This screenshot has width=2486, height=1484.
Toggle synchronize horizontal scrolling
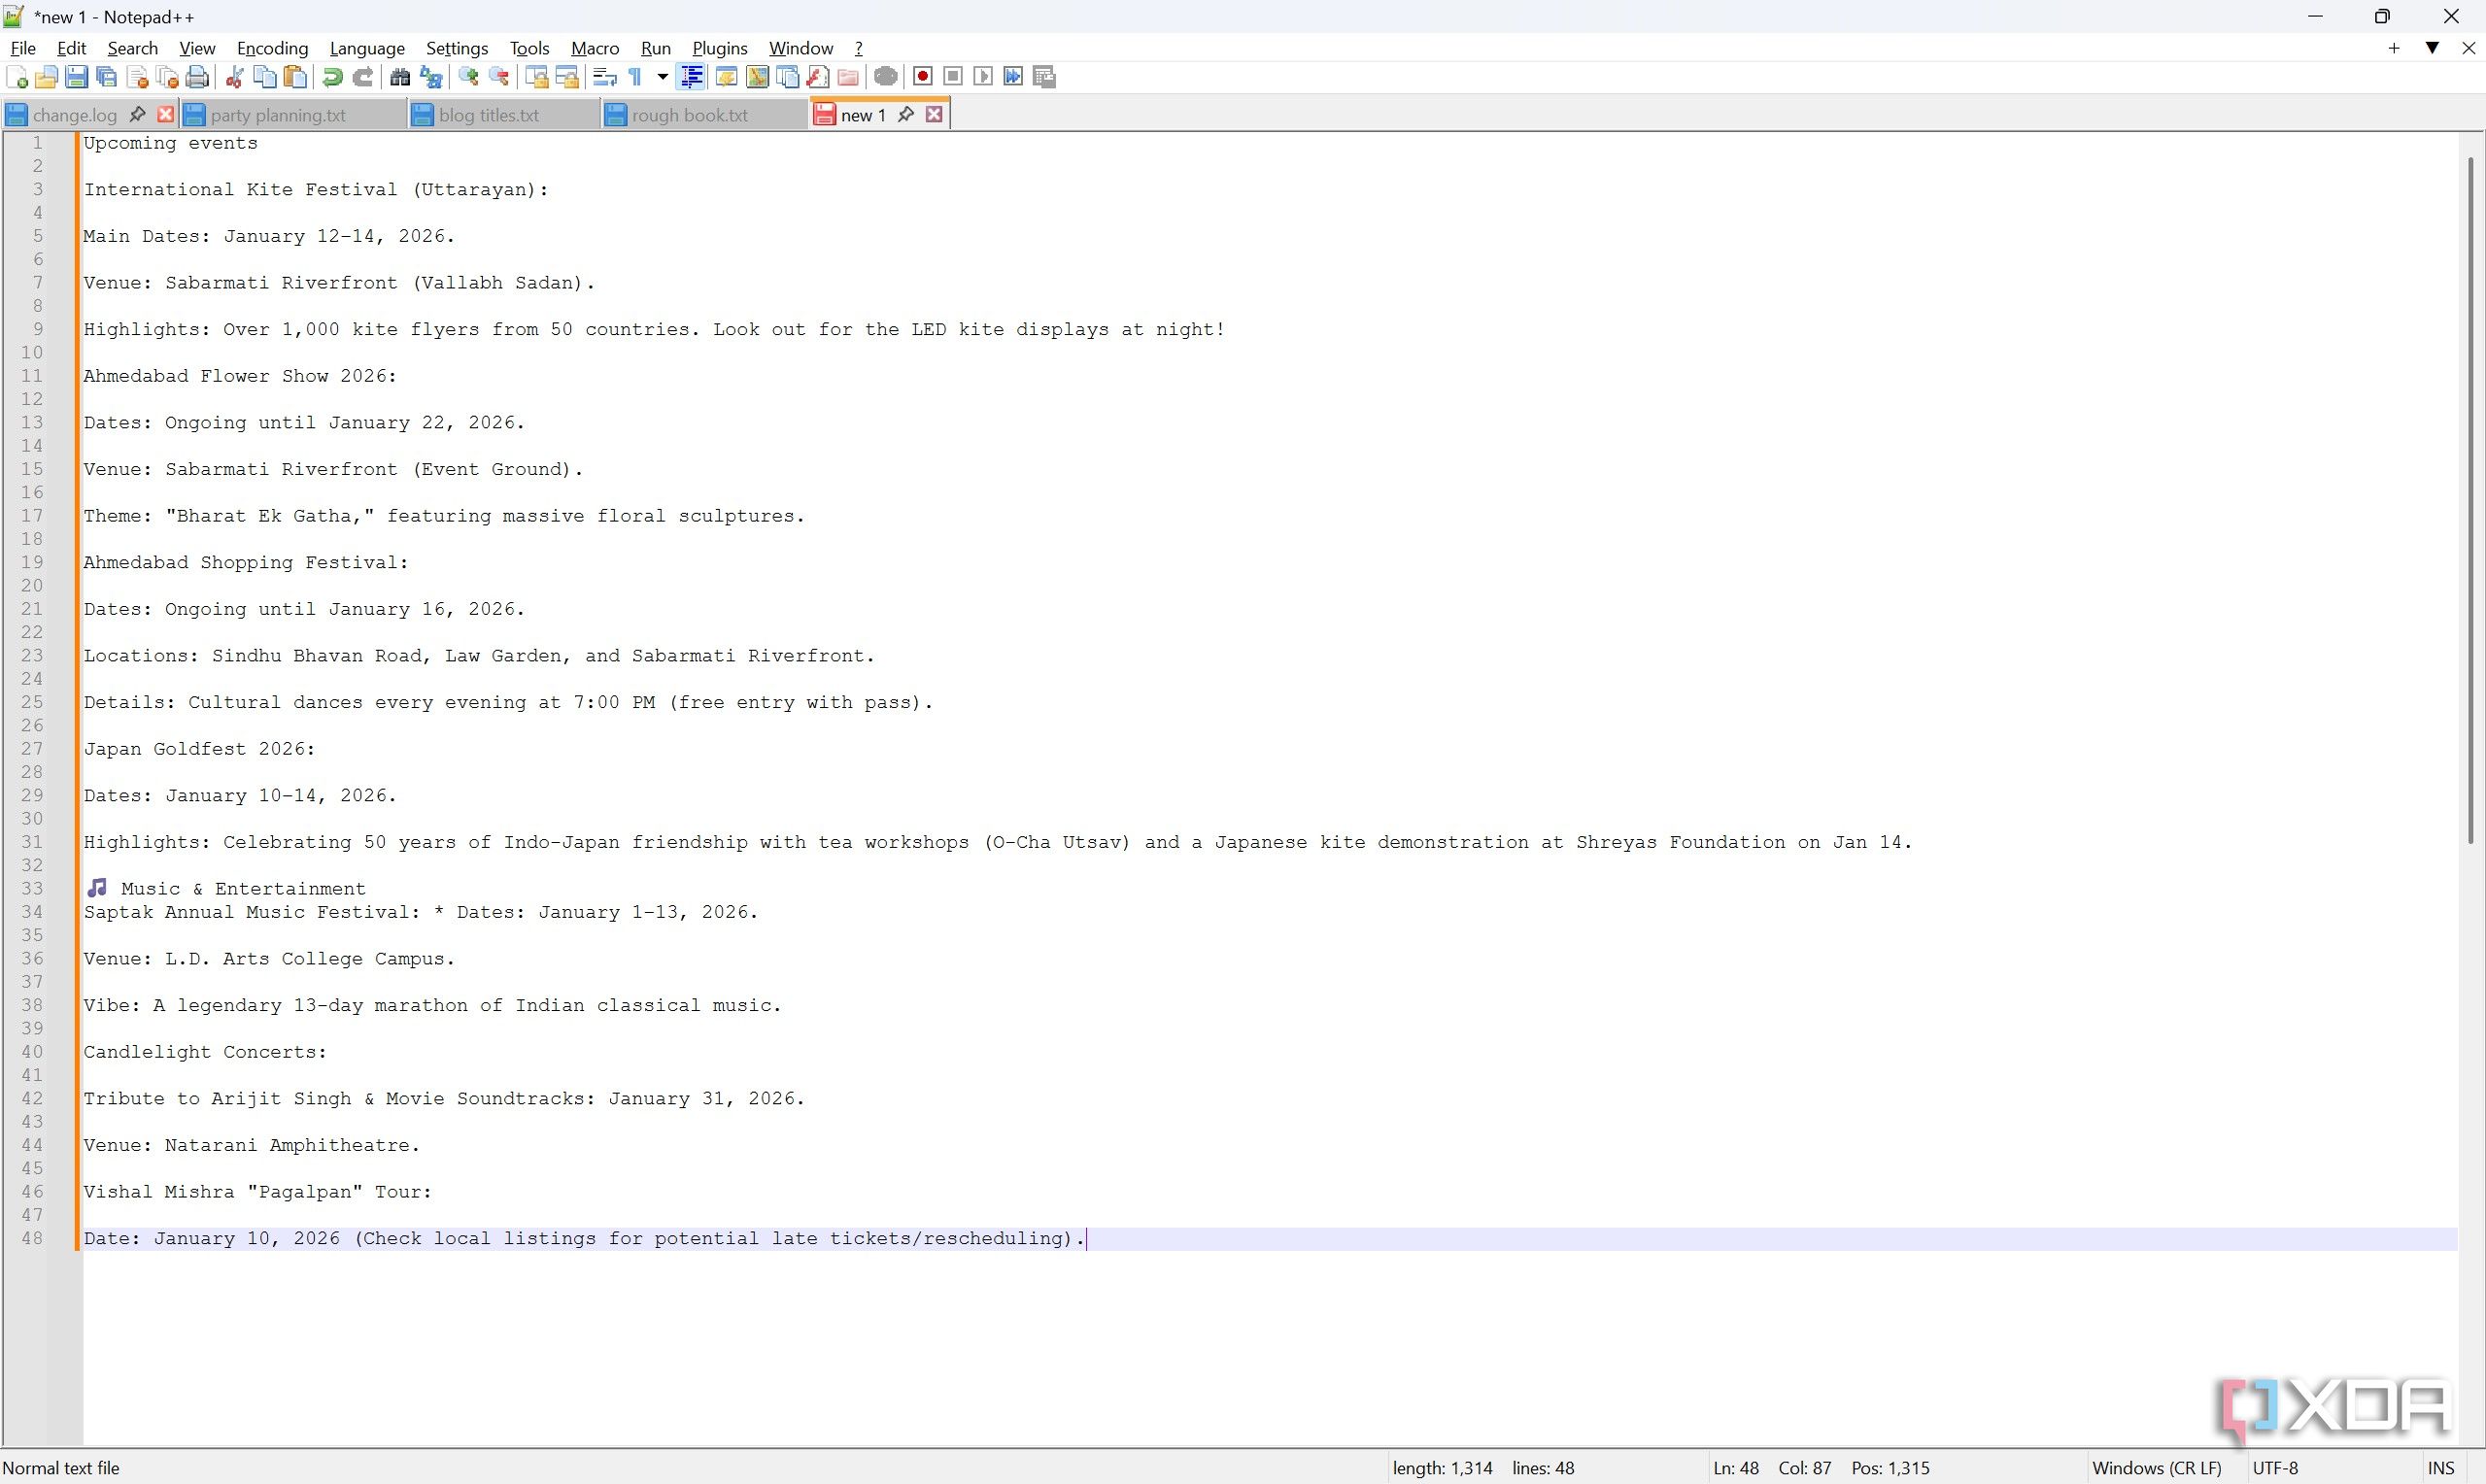(567, 77)
